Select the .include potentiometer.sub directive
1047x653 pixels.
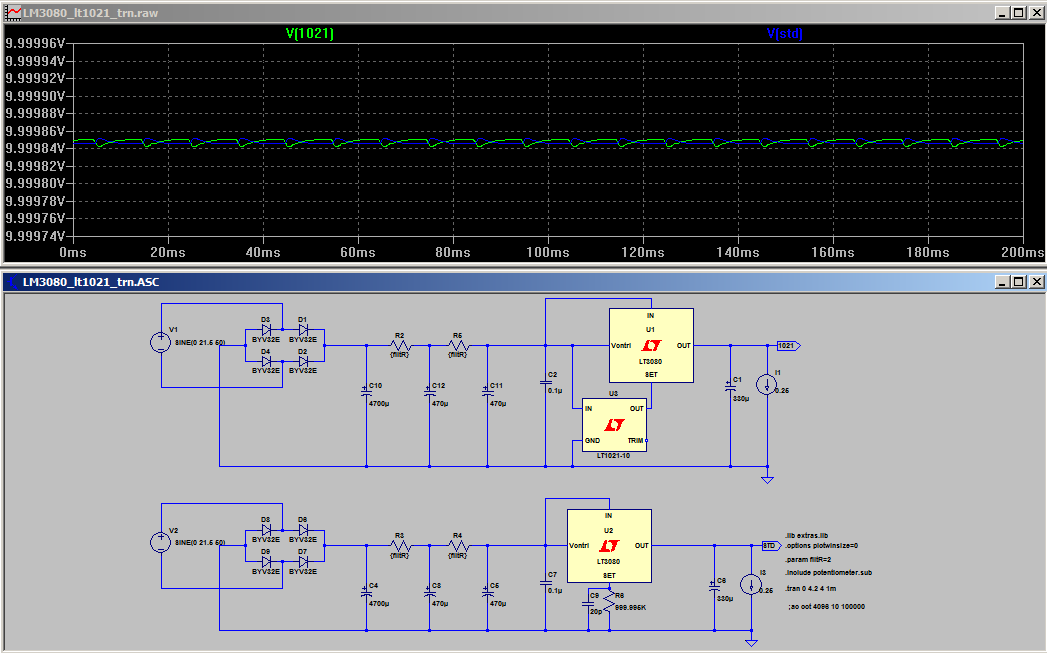(829, 572)
